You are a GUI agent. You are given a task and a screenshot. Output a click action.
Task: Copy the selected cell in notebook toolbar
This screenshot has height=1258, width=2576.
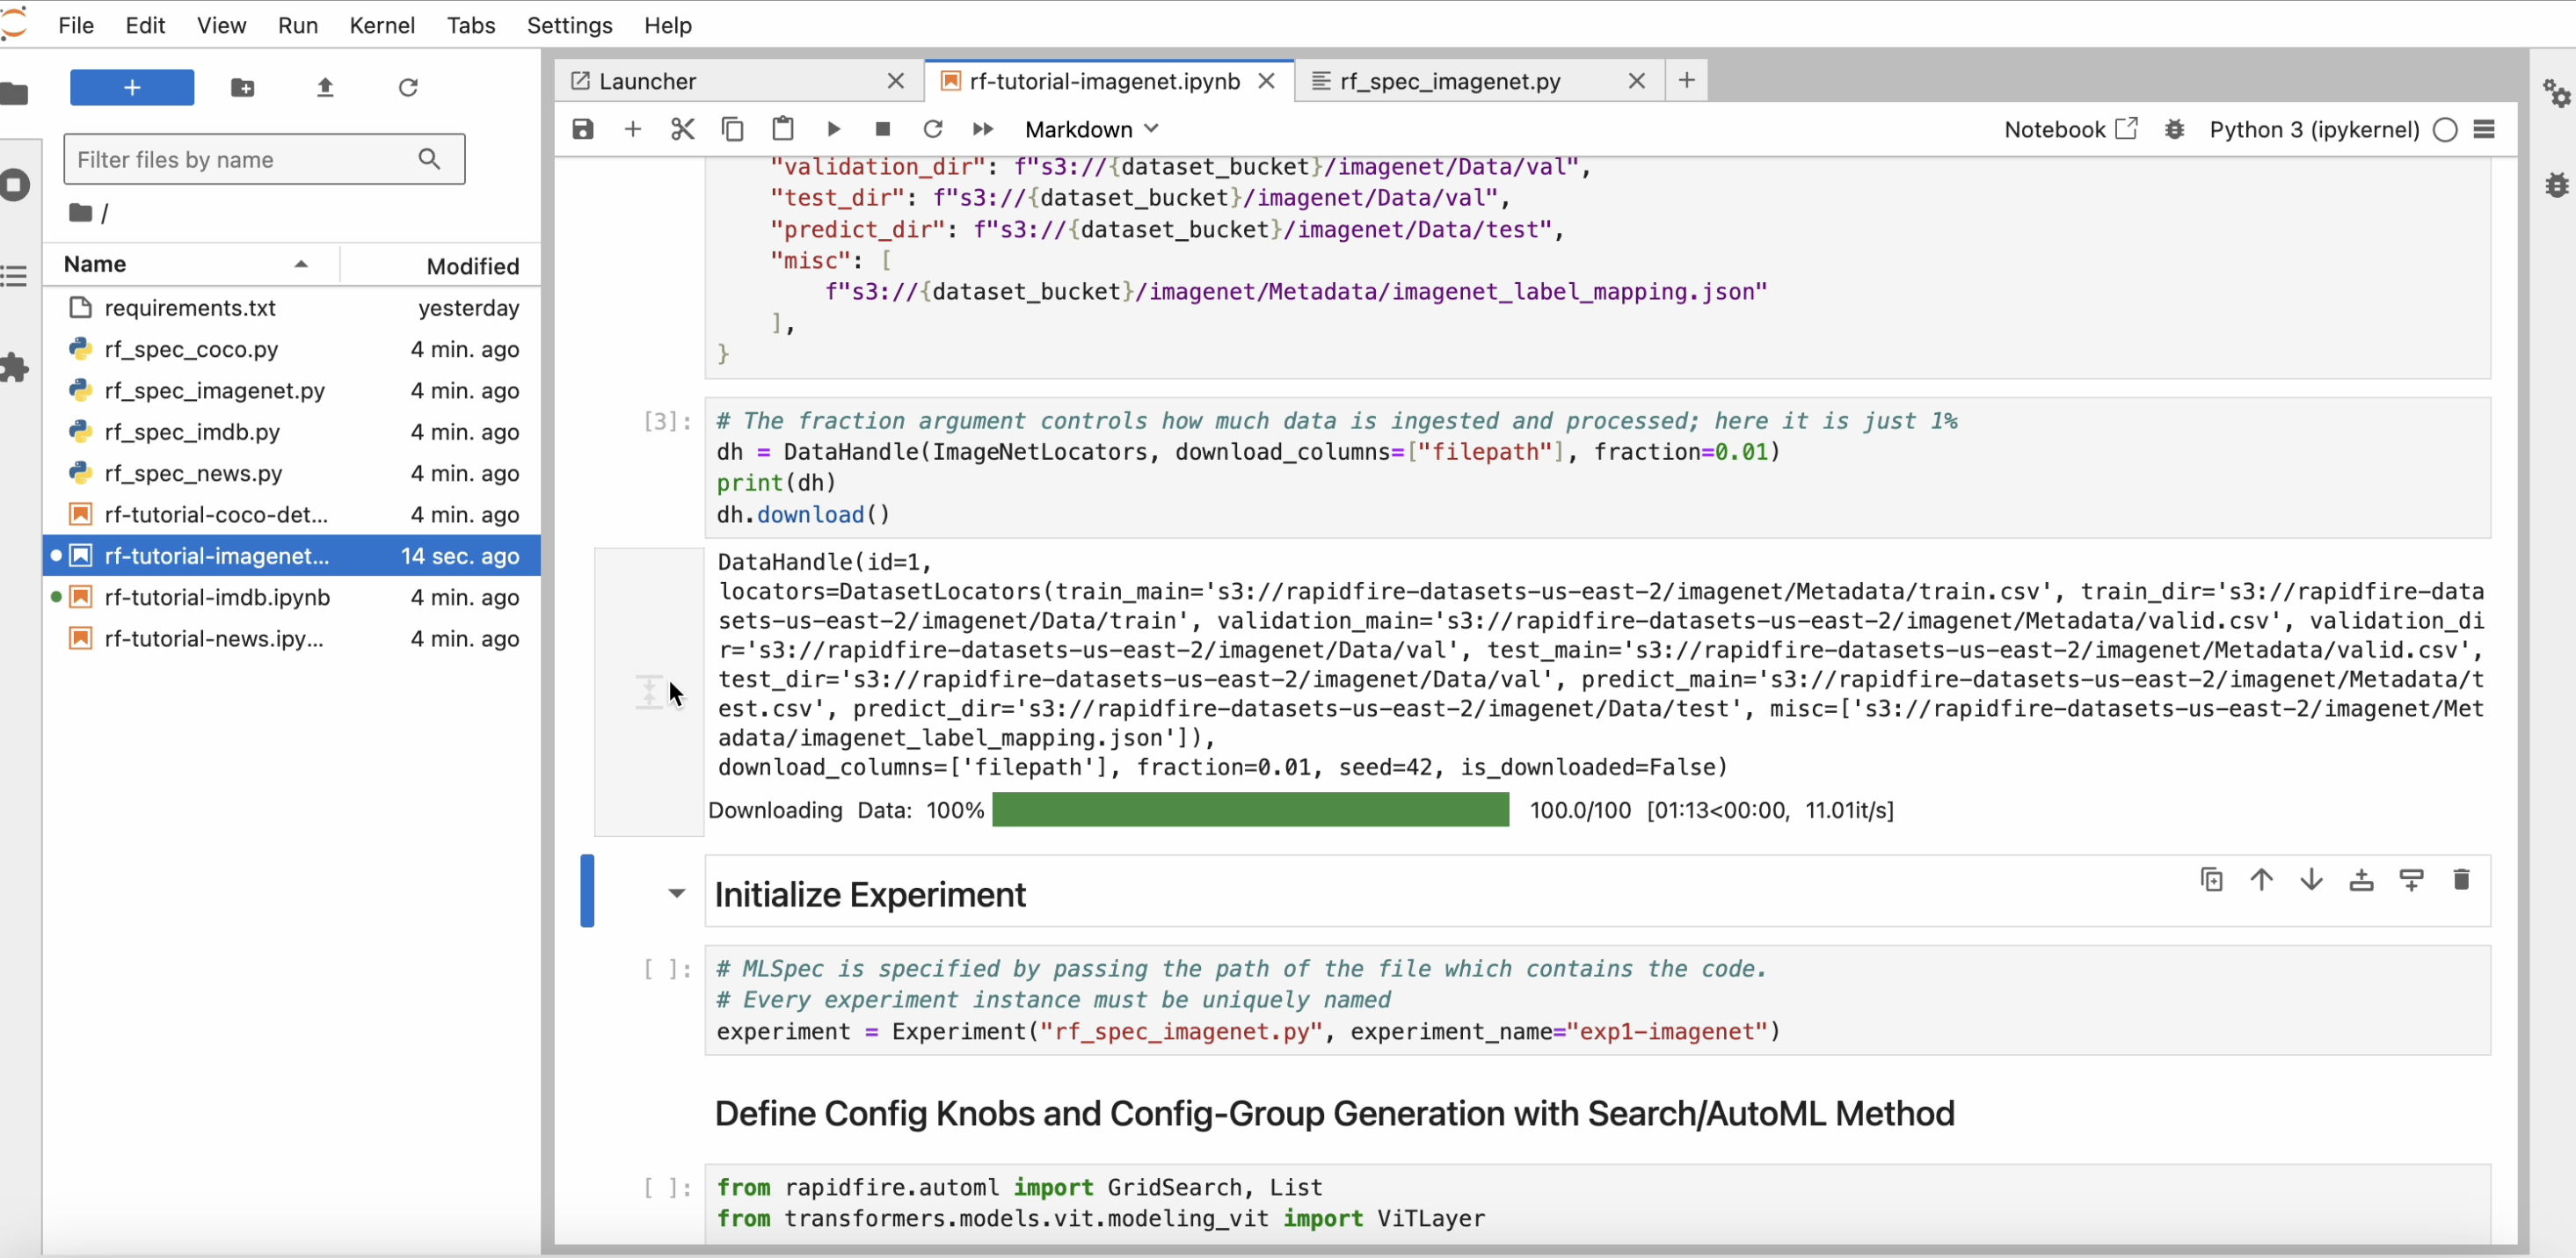[733, 129]
